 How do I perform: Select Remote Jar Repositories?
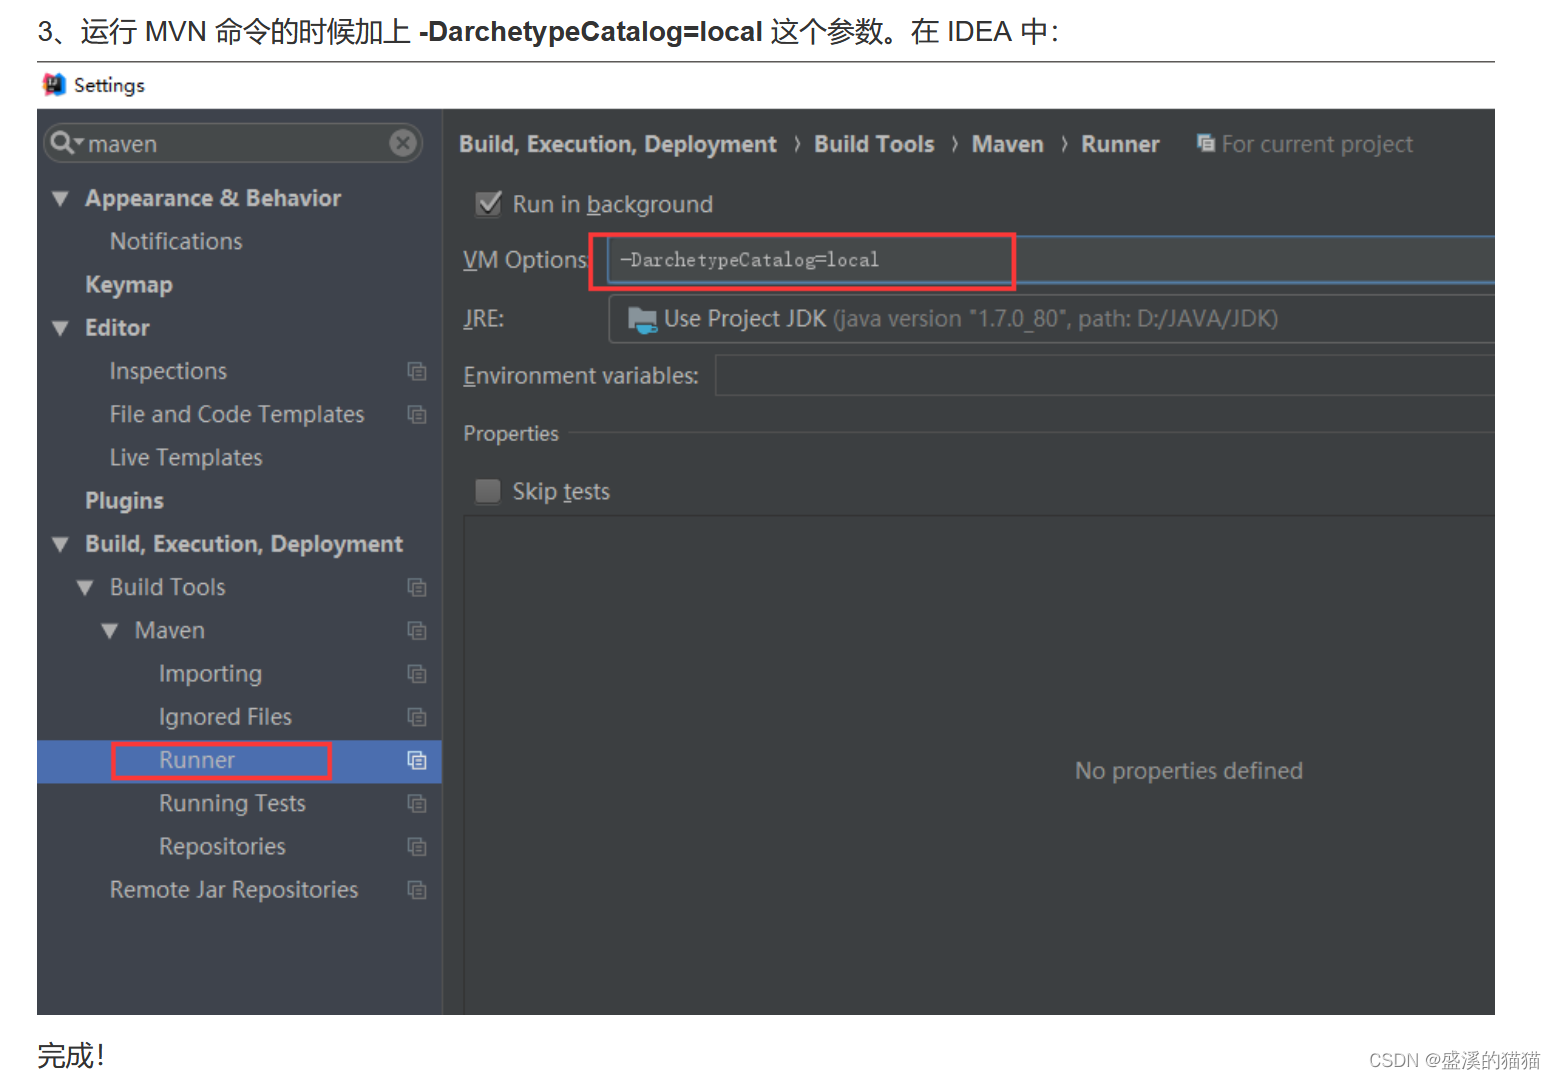[234, 889]
